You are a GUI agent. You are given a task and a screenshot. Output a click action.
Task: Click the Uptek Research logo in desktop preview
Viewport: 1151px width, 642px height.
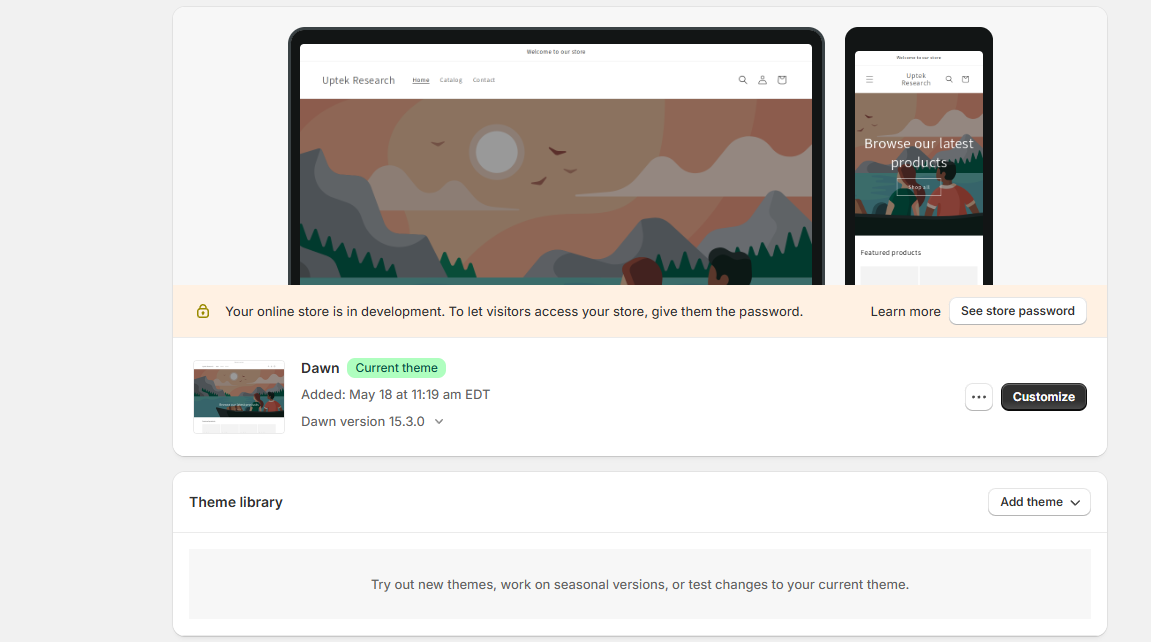358,80
